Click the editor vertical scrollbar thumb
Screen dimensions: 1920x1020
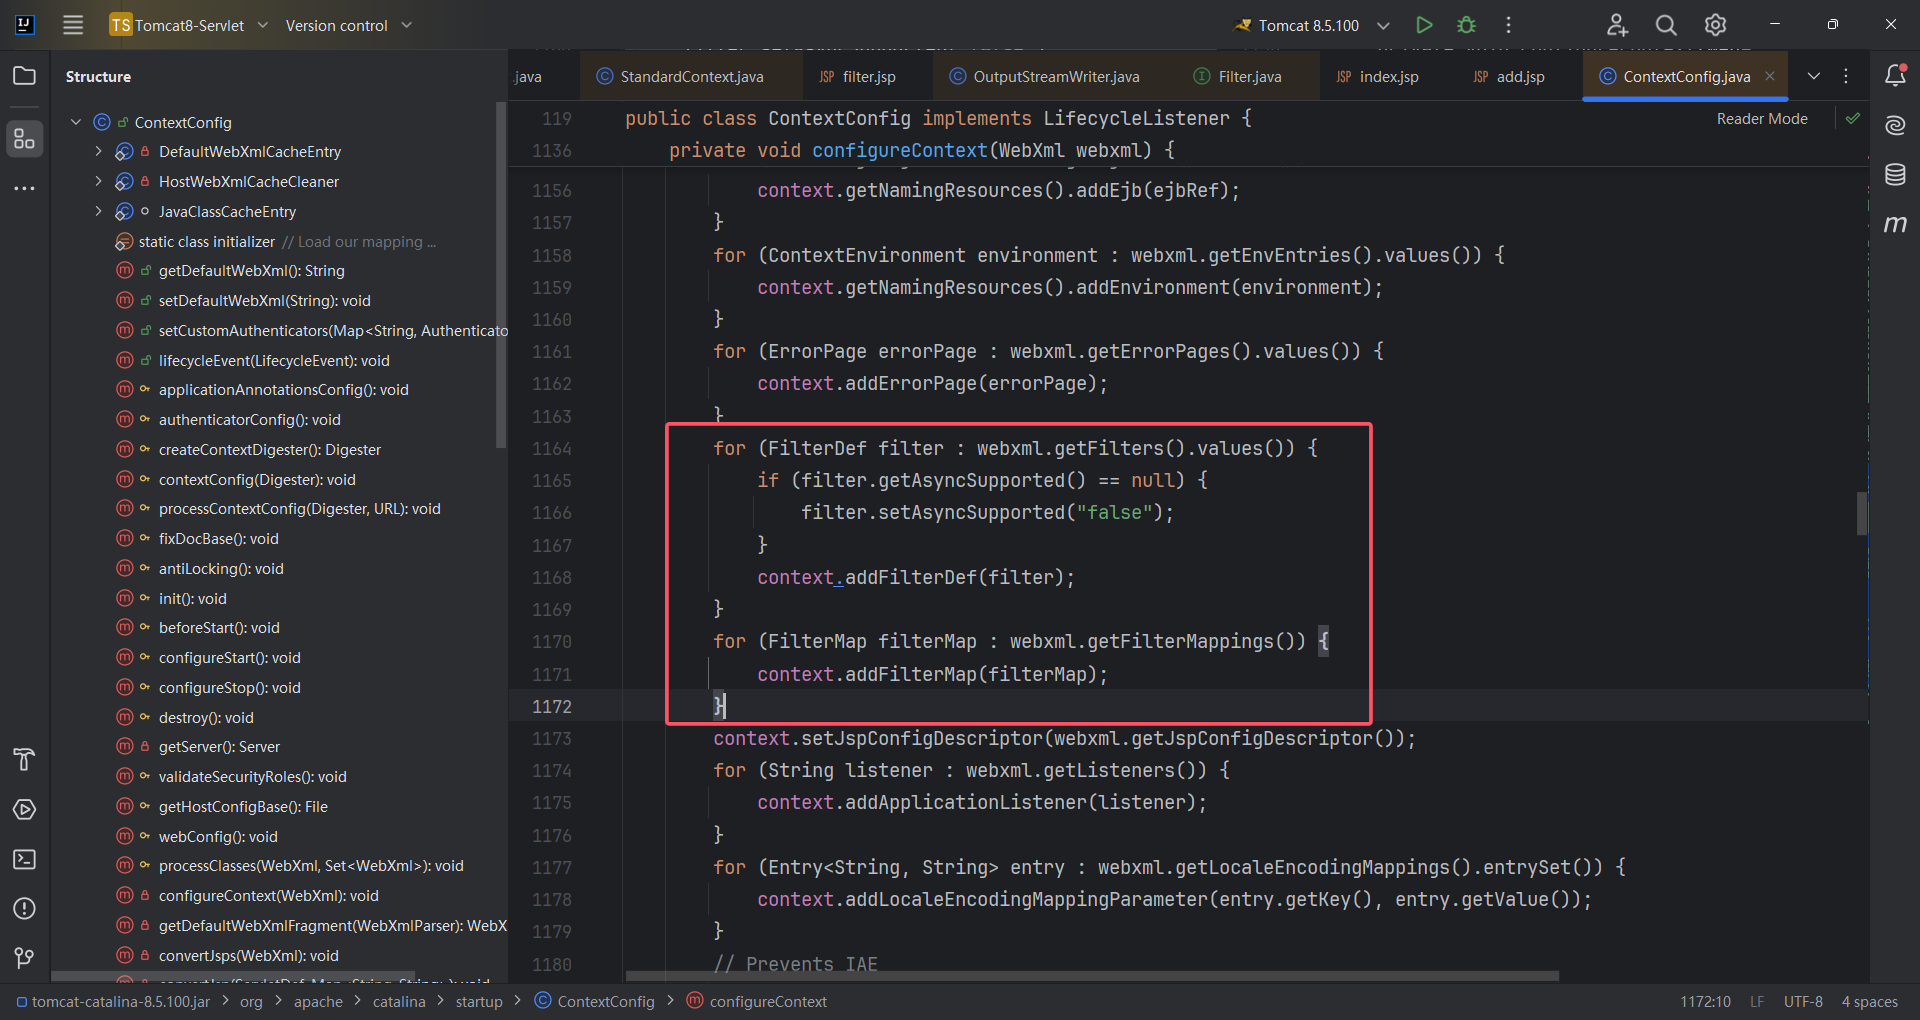coord(1862,513)
